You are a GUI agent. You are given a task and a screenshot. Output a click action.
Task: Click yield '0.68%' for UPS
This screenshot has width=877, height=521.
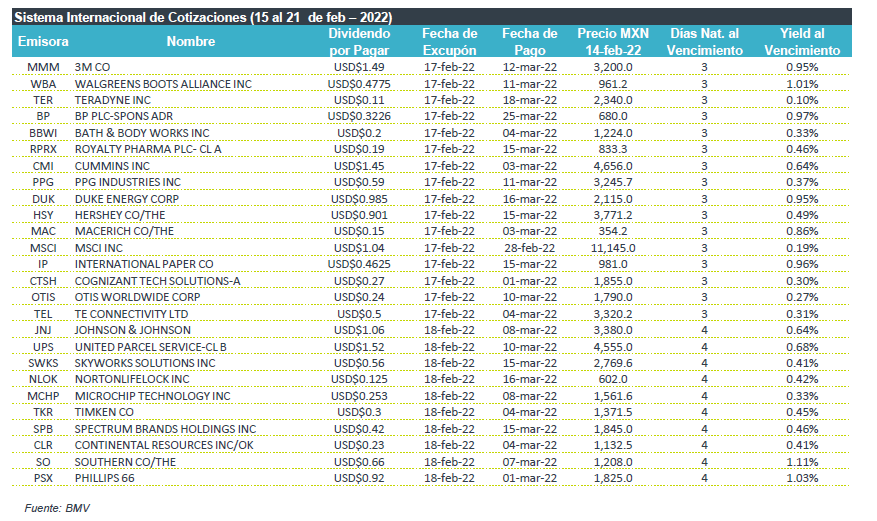point(802,347)
